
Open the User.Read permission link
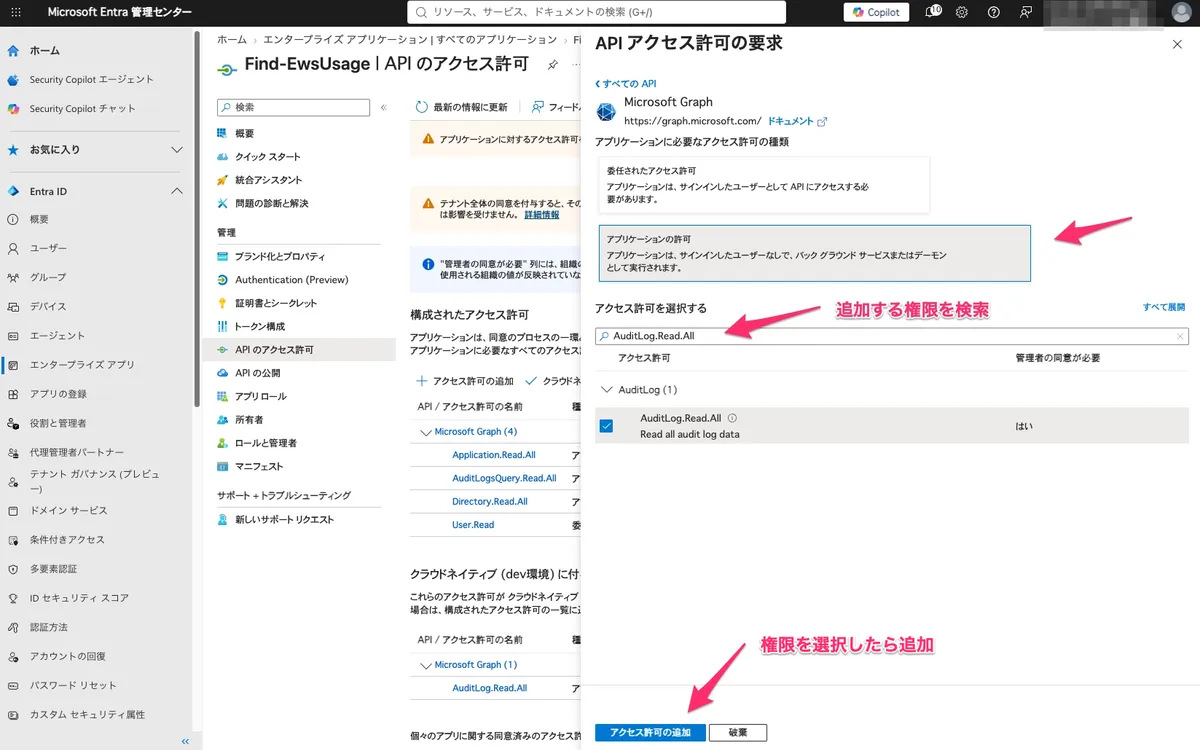click(472, 524)
